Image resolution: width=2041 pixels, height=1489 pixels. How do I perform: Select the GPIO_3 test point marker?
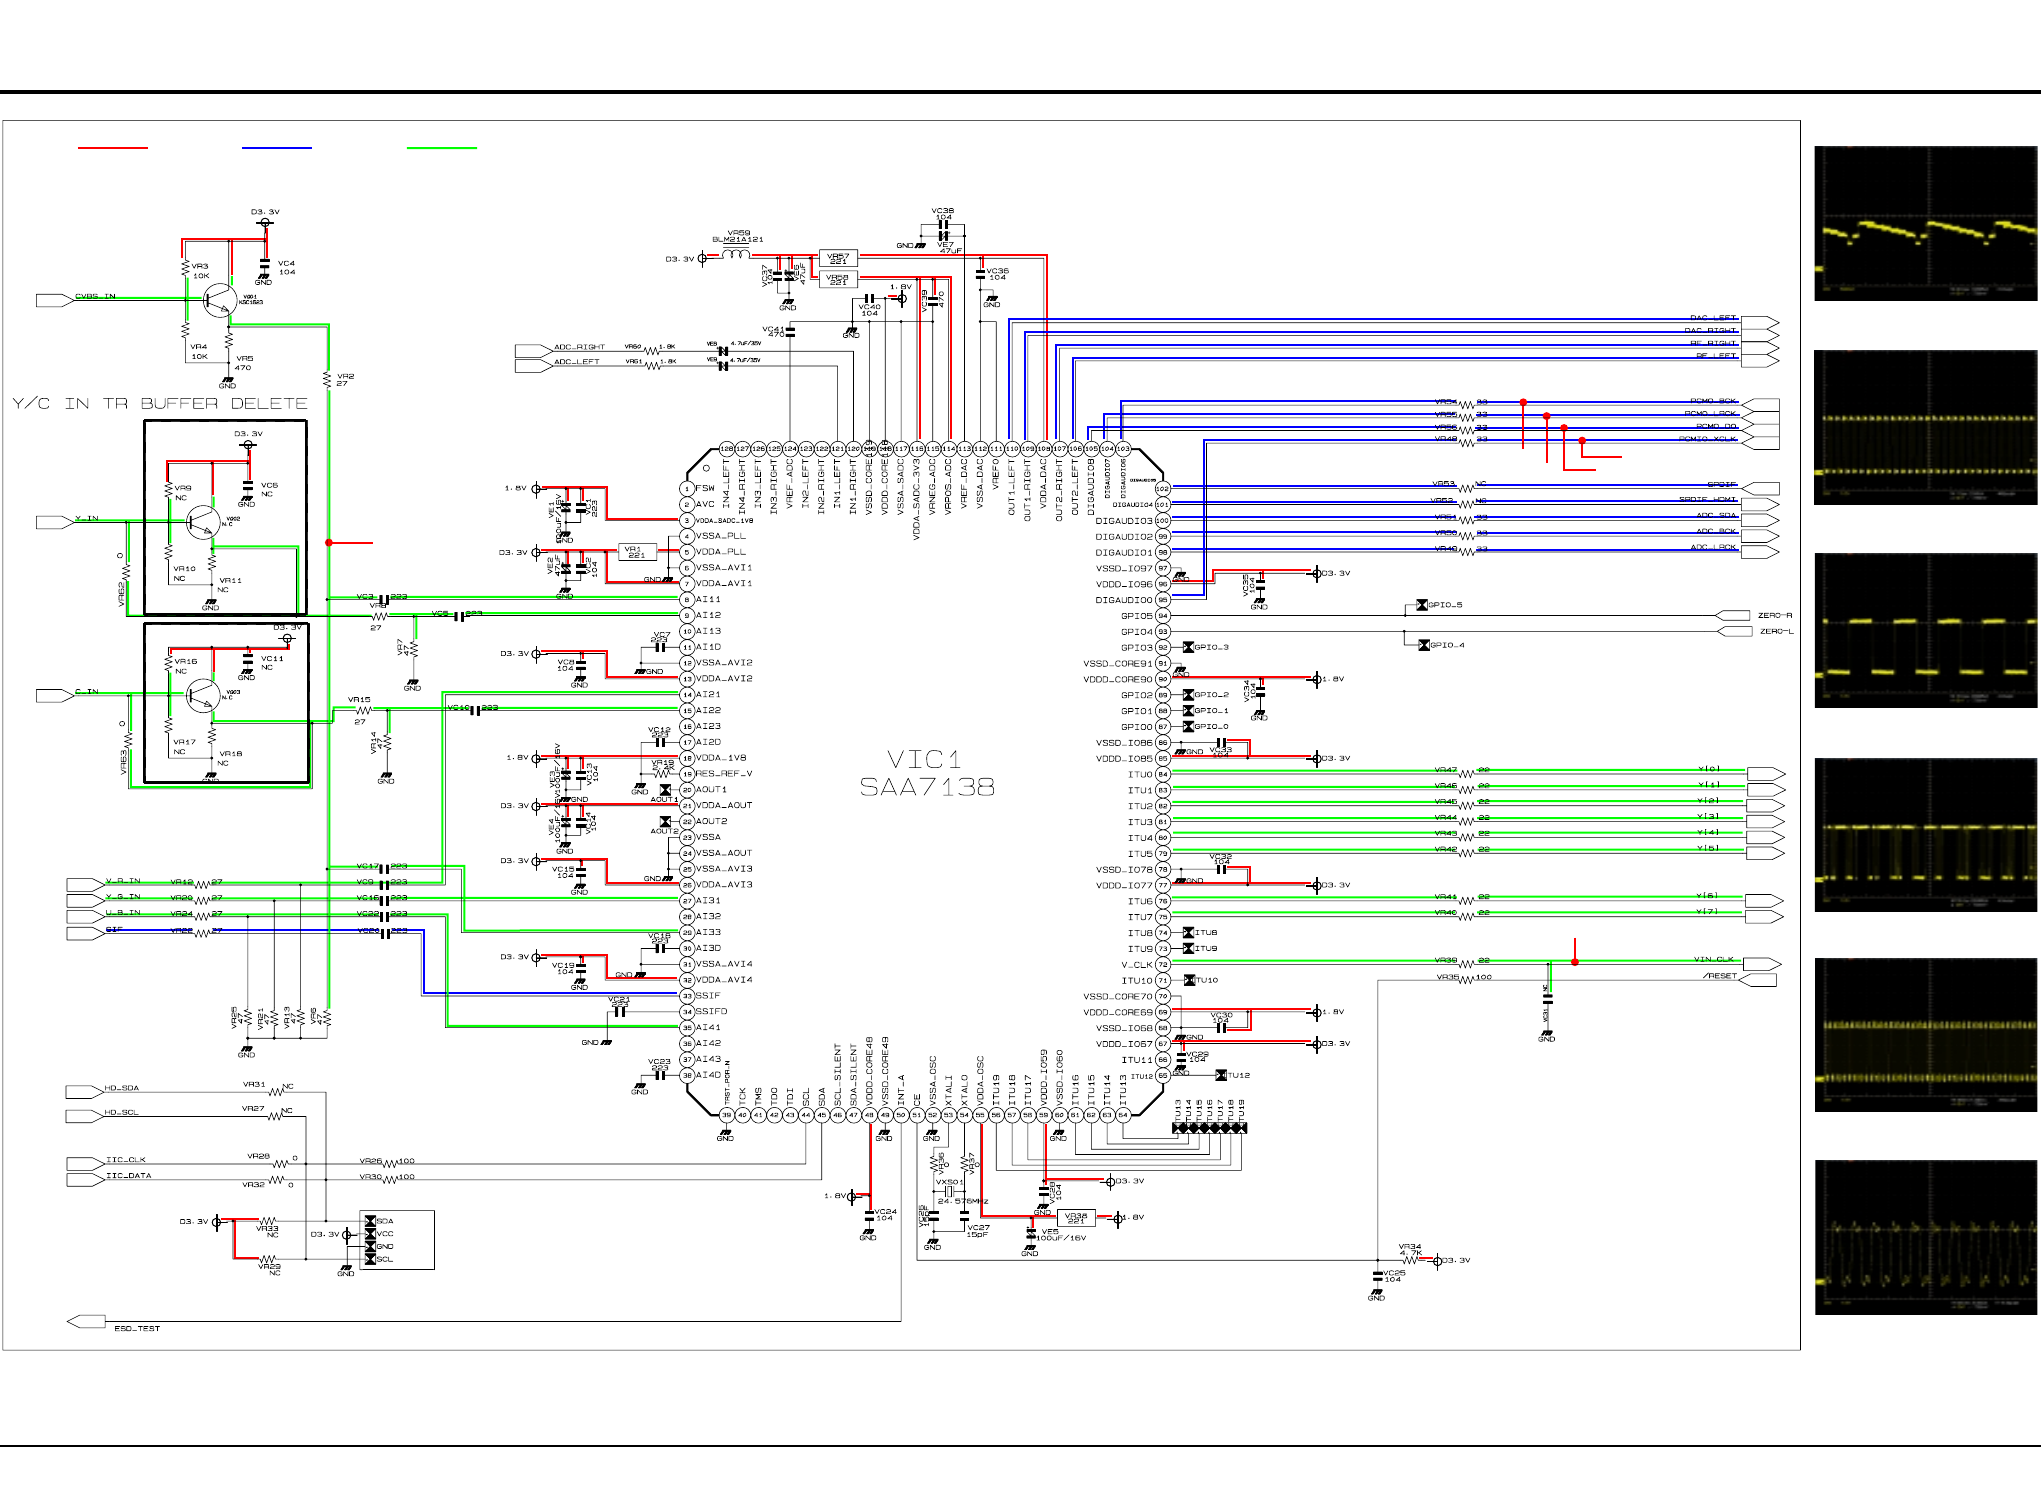pyautogui.click(x=1188, y=647)
